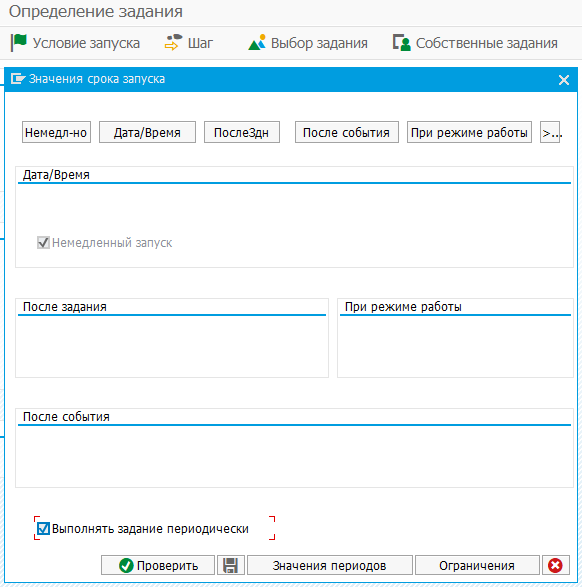Open the Ограничения button
The image size is (582, 587).
[477, 565]
